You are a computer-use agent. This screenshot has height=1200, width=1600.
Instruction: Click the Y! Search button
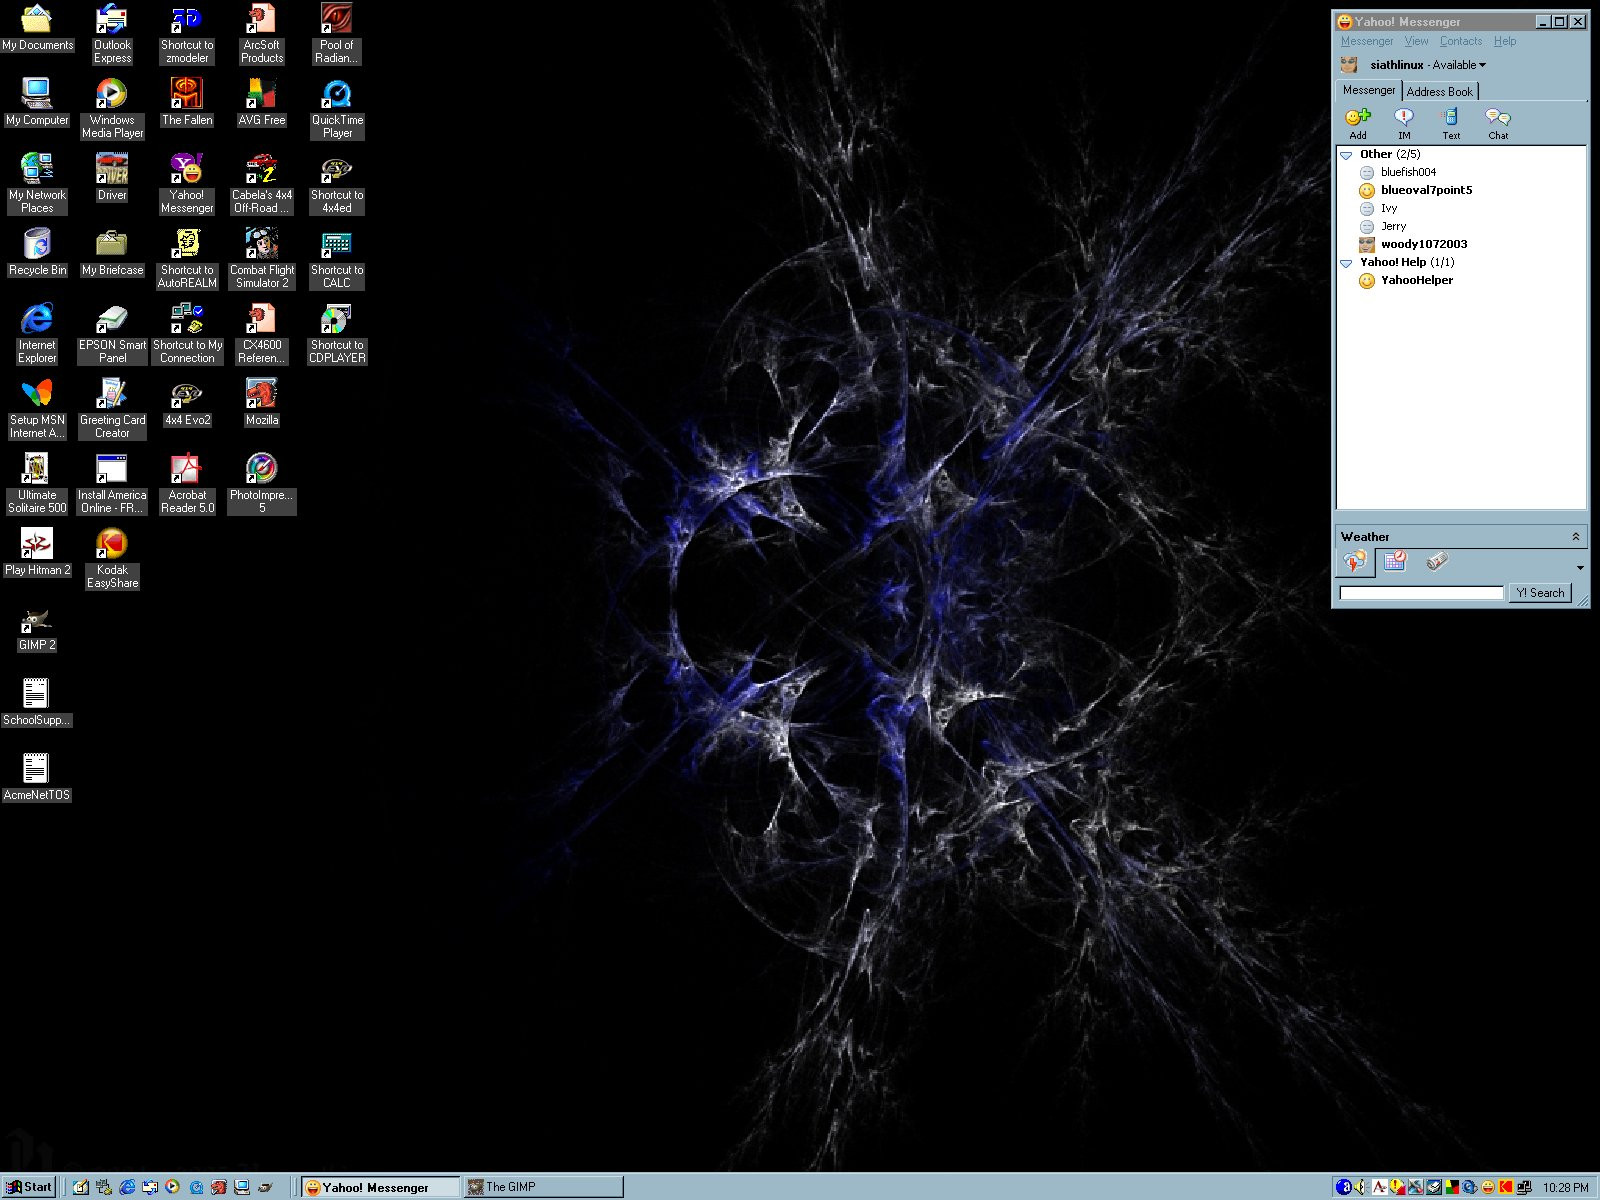tap(1540, 593)
